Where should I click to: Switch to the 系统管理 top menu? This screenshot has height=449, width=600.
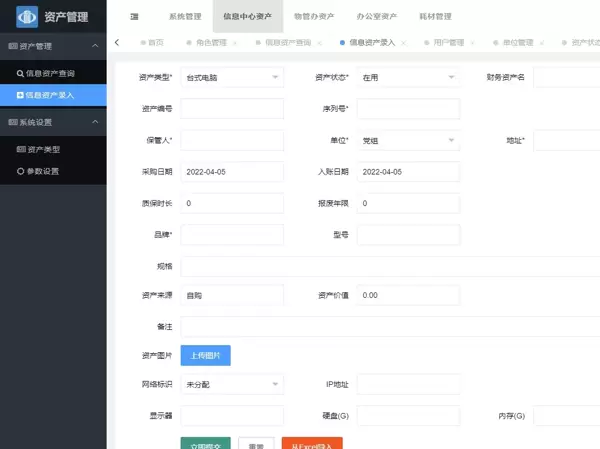pyautogui.click(x=185, y=17)
